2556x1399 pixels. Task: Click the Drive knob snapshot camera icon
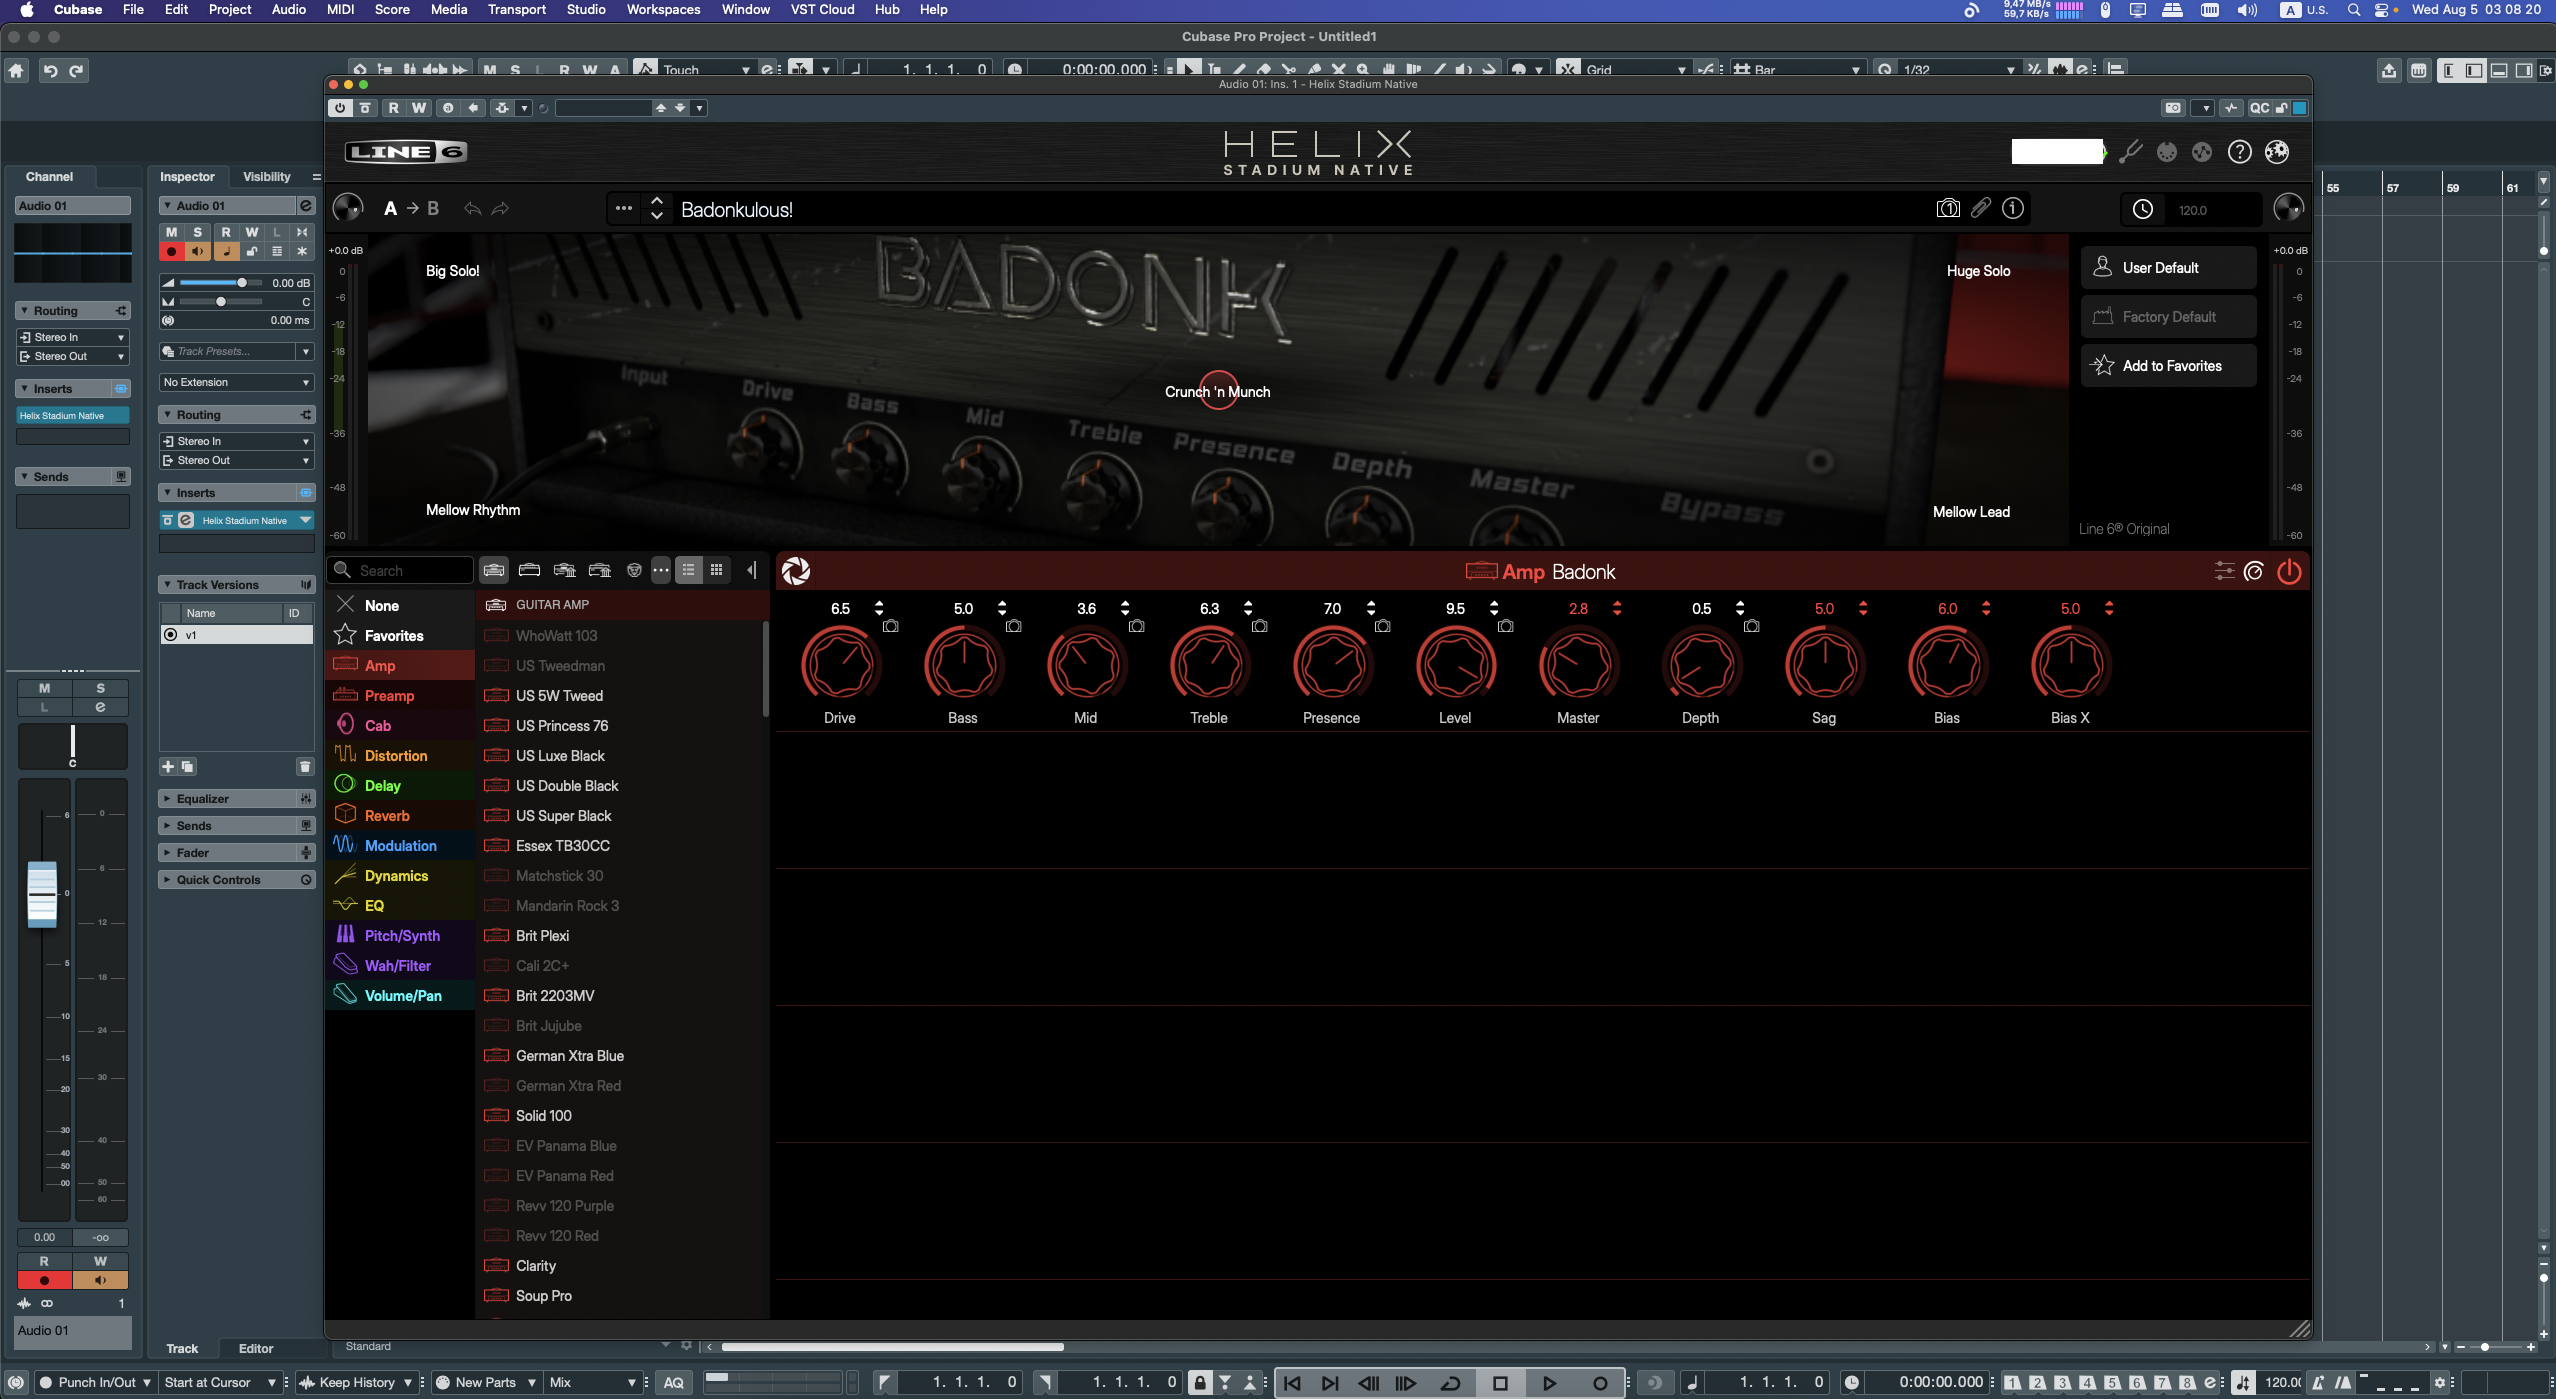[x=891, y=626]
